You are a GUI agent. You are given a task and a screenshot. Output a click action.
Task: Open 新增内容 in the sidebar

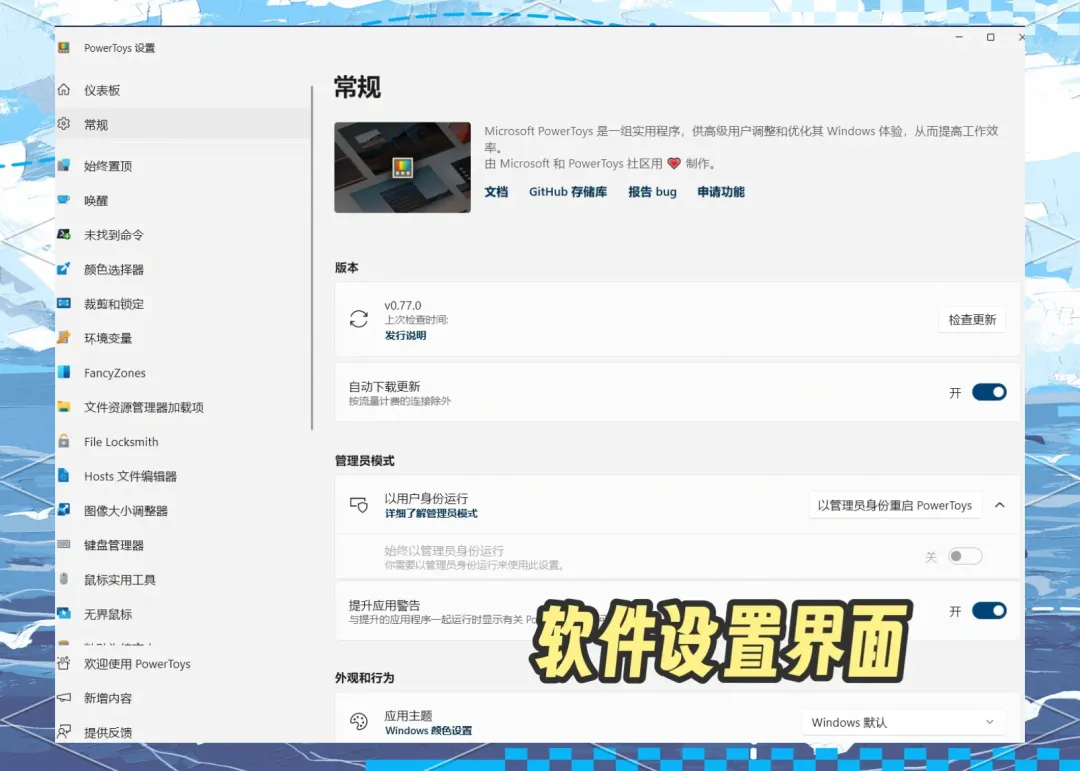point(183,698)
